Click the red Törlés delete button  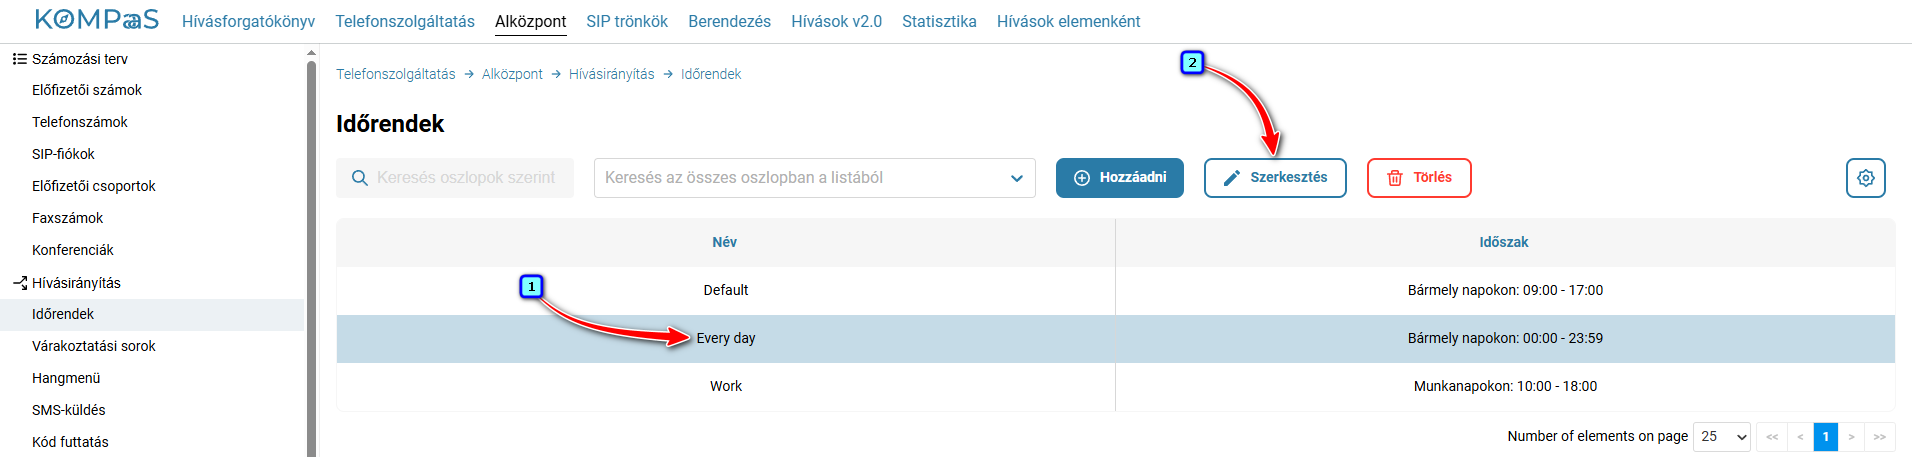point(1419,178)
